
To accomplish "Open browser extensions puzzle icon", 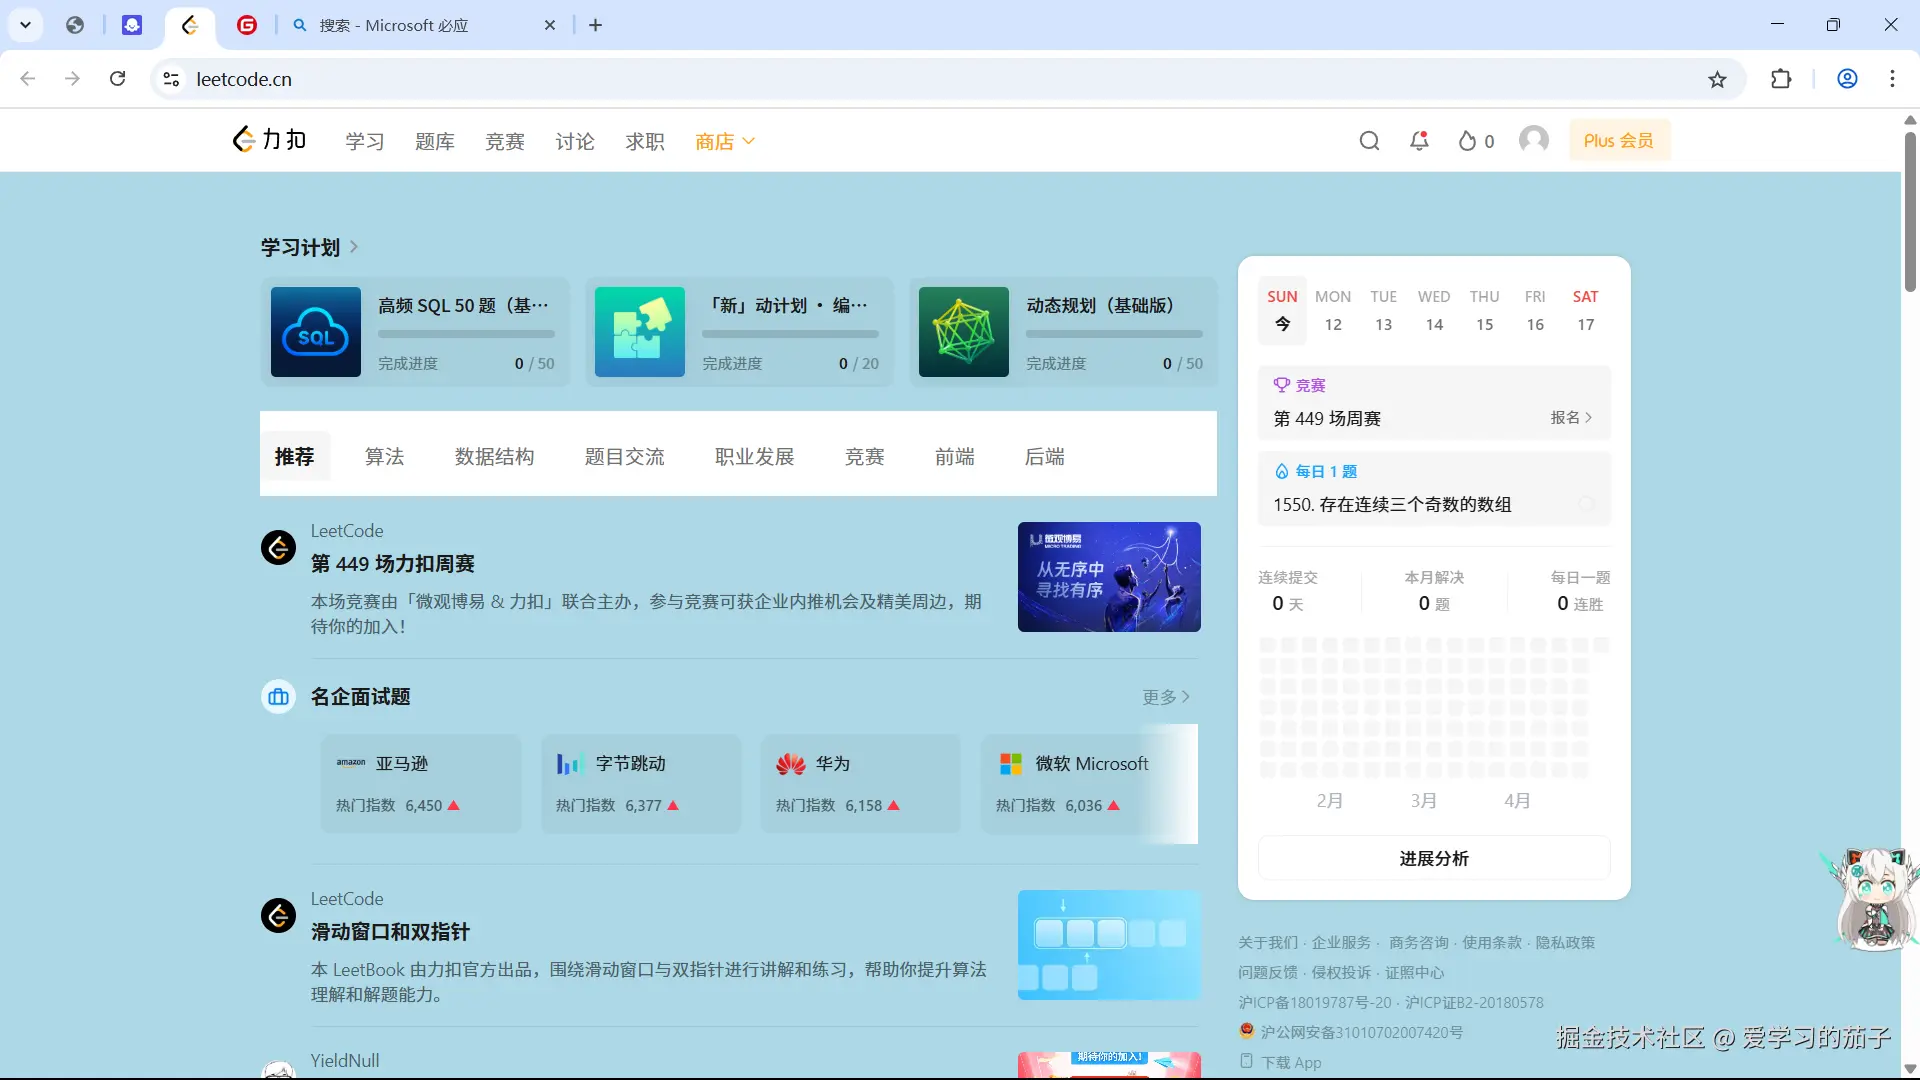I will tap(1781, 79).
